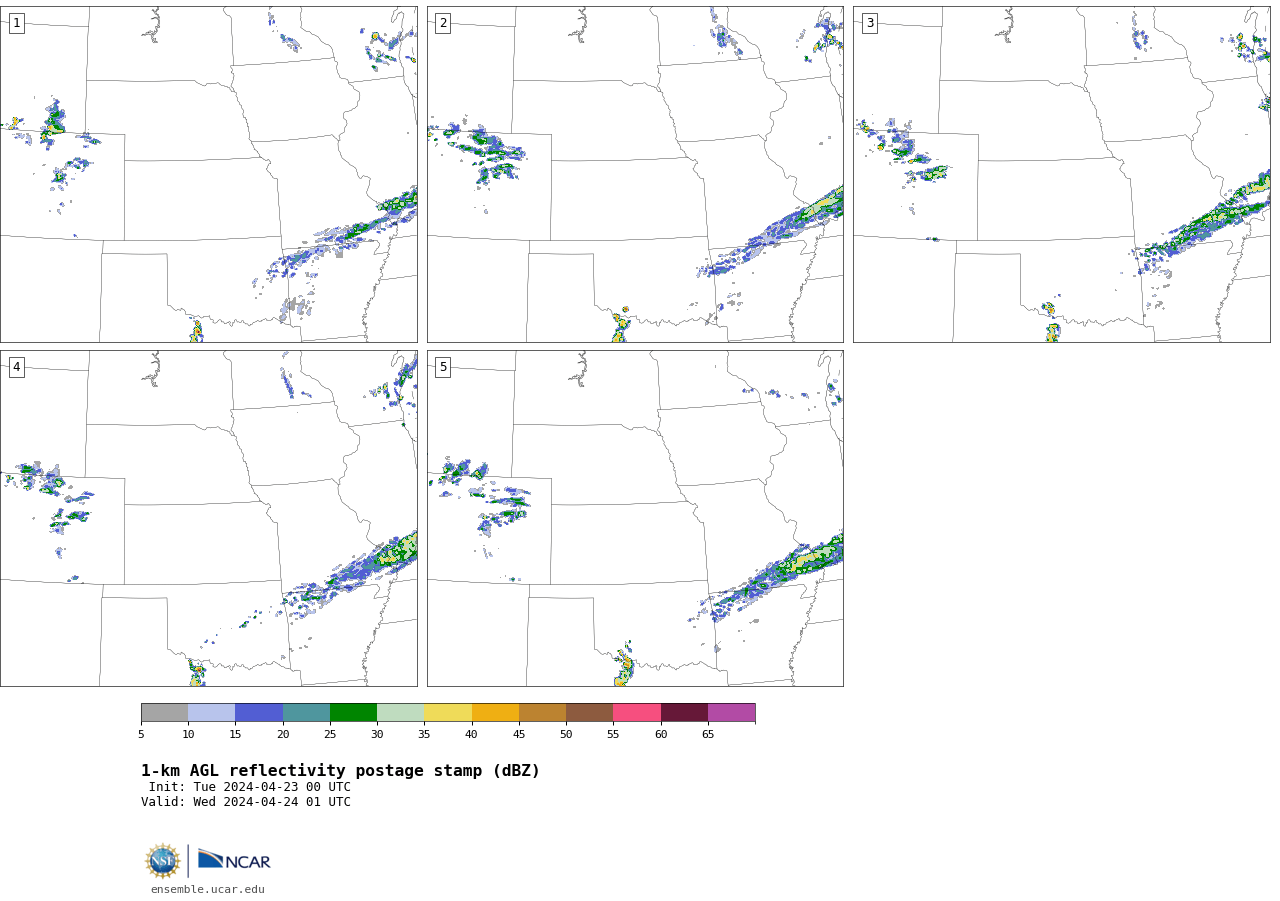1280x901 pixels.
Task: Click the 'Valid: Wed 2024-04-24 01 UTC' text
Action: pos(246,802)
